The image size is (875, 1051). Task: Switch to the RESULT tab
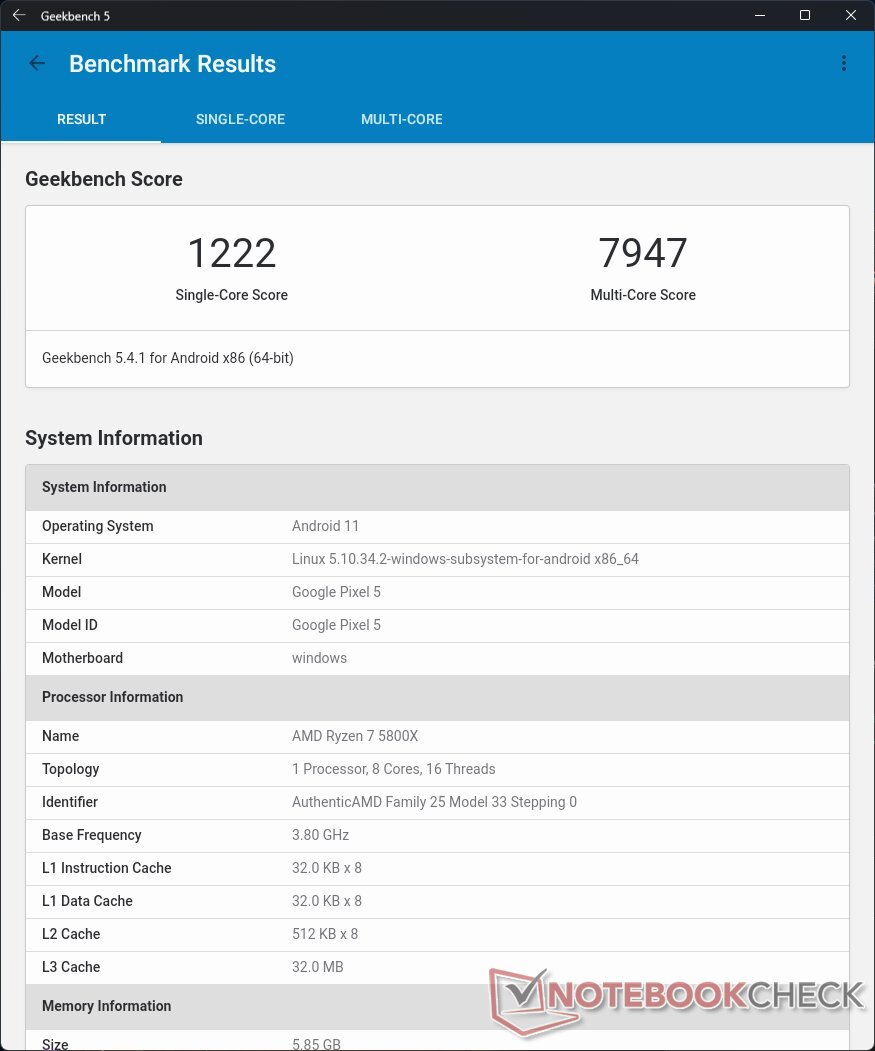click(x=81, y=119)
